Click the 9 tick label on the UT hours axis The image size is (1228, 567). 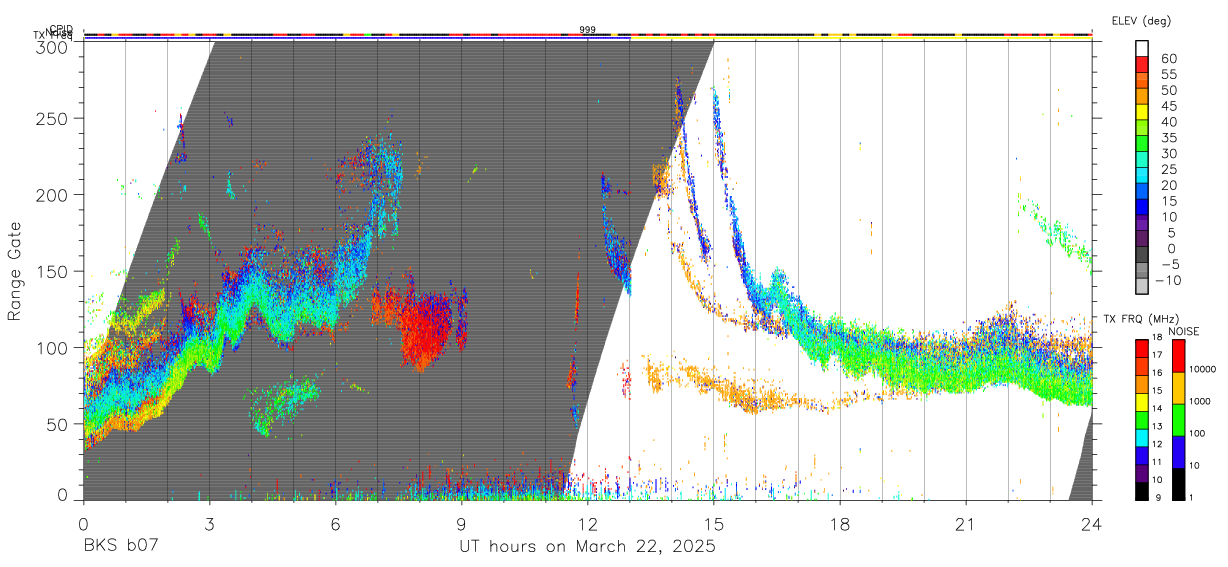(x=462, y=523)
